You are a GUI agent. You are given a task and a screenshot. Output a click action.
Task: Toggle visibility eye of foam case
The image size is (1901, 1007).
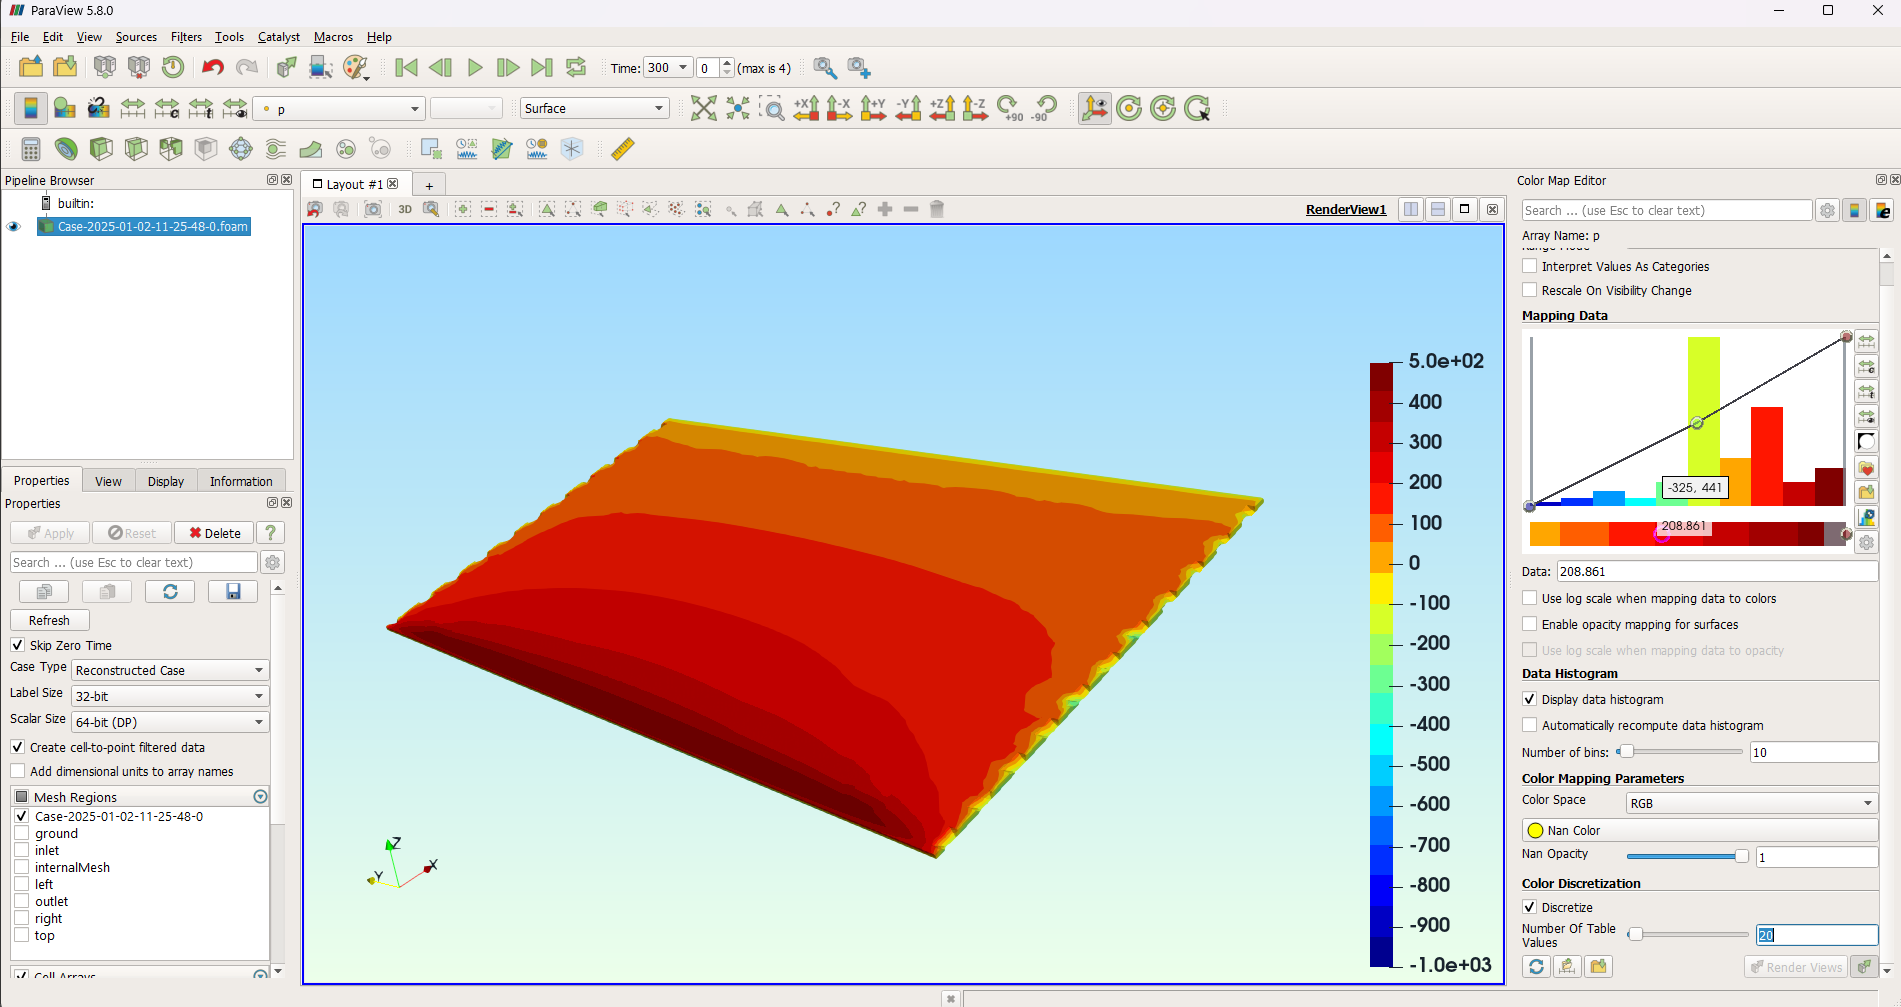click(x=14, y=227)
